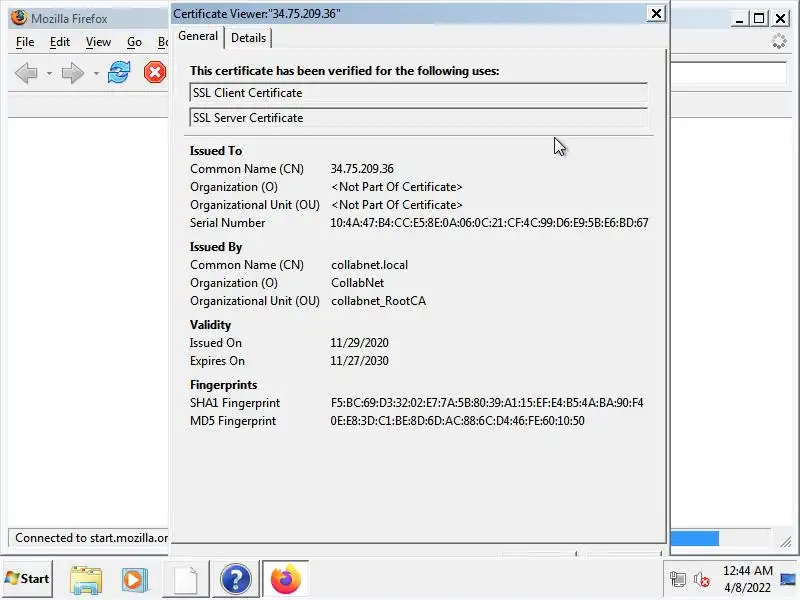Click the window resize grip in Firefox
The height and width of the screenshot is (600, 800).
pyautogui.click(x=785, y=542)
